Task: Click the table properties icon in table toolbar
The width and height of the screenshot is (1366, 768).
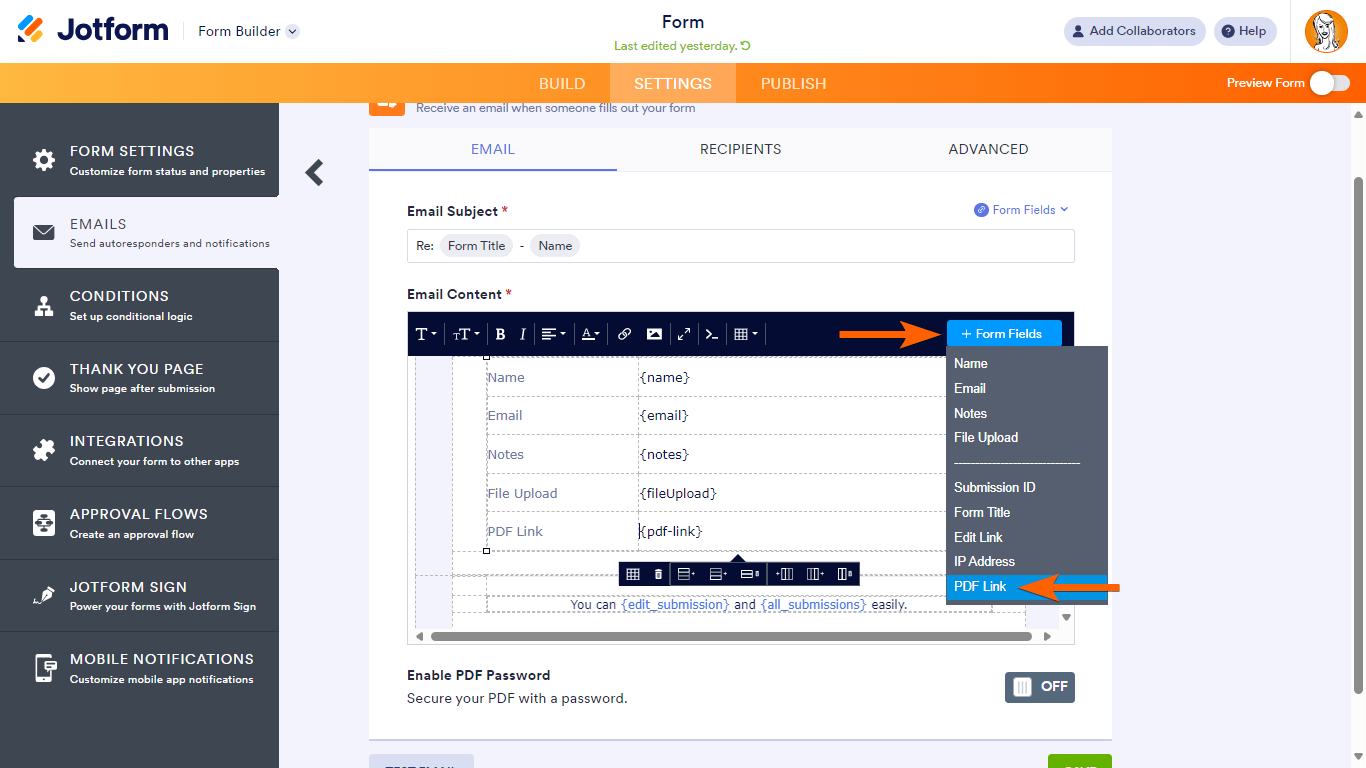Action: [632, 574]
